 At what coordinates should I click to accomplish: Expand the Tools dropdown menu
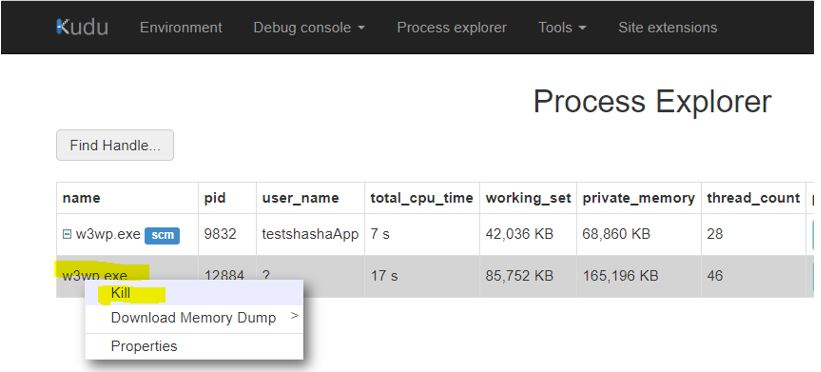click(x=562, y=27)
